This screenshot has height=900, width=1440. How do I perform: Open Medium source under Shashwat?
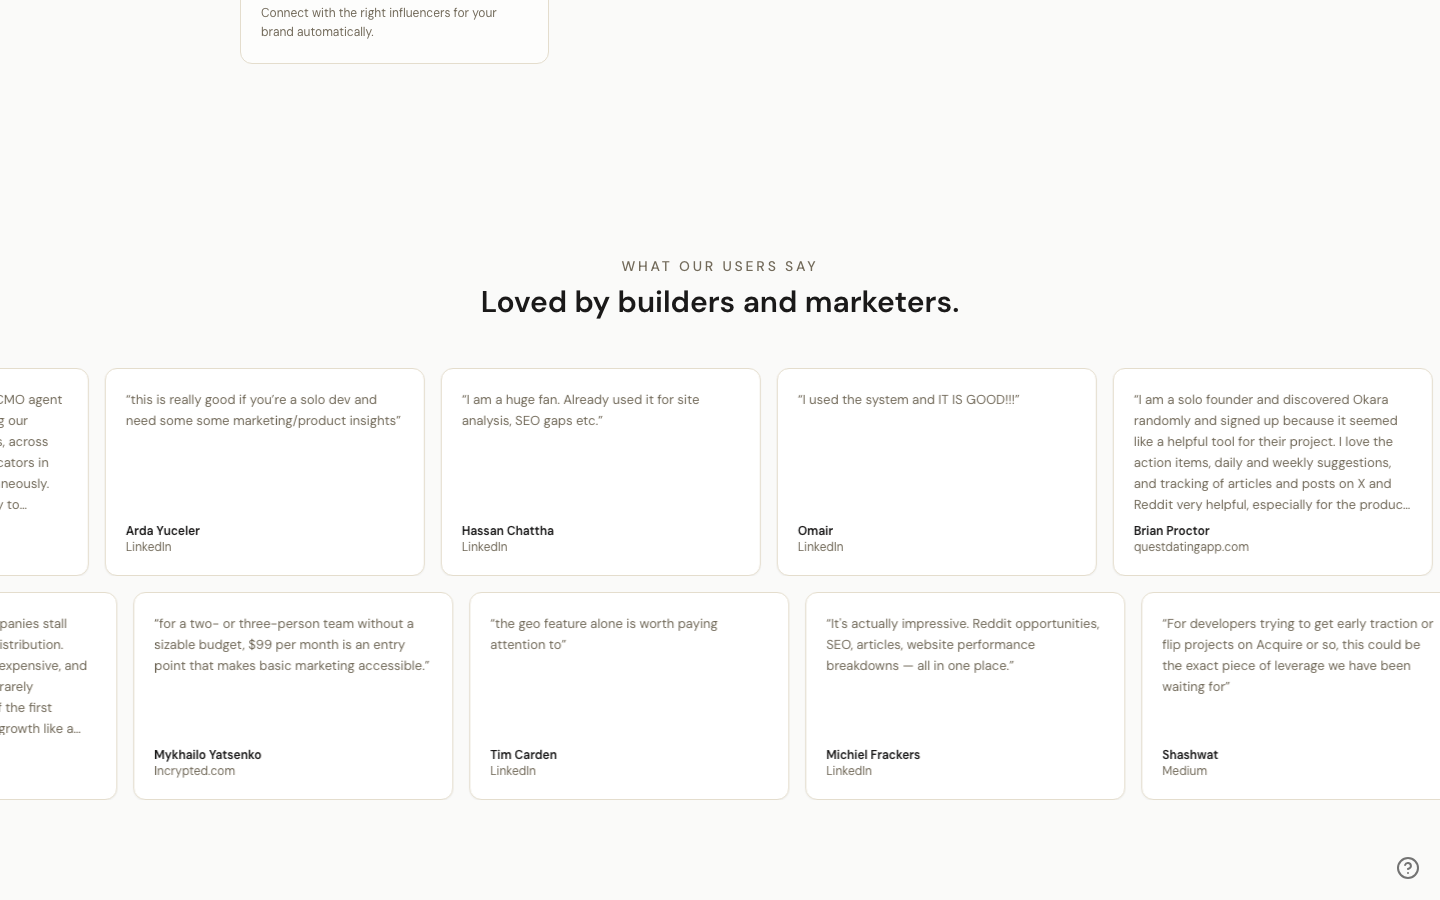(1184, 771)
